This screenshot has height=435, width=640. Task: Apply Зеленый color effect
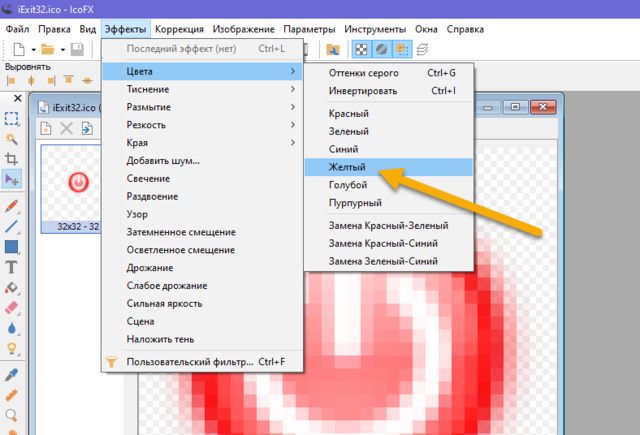(x=389, y=131)
